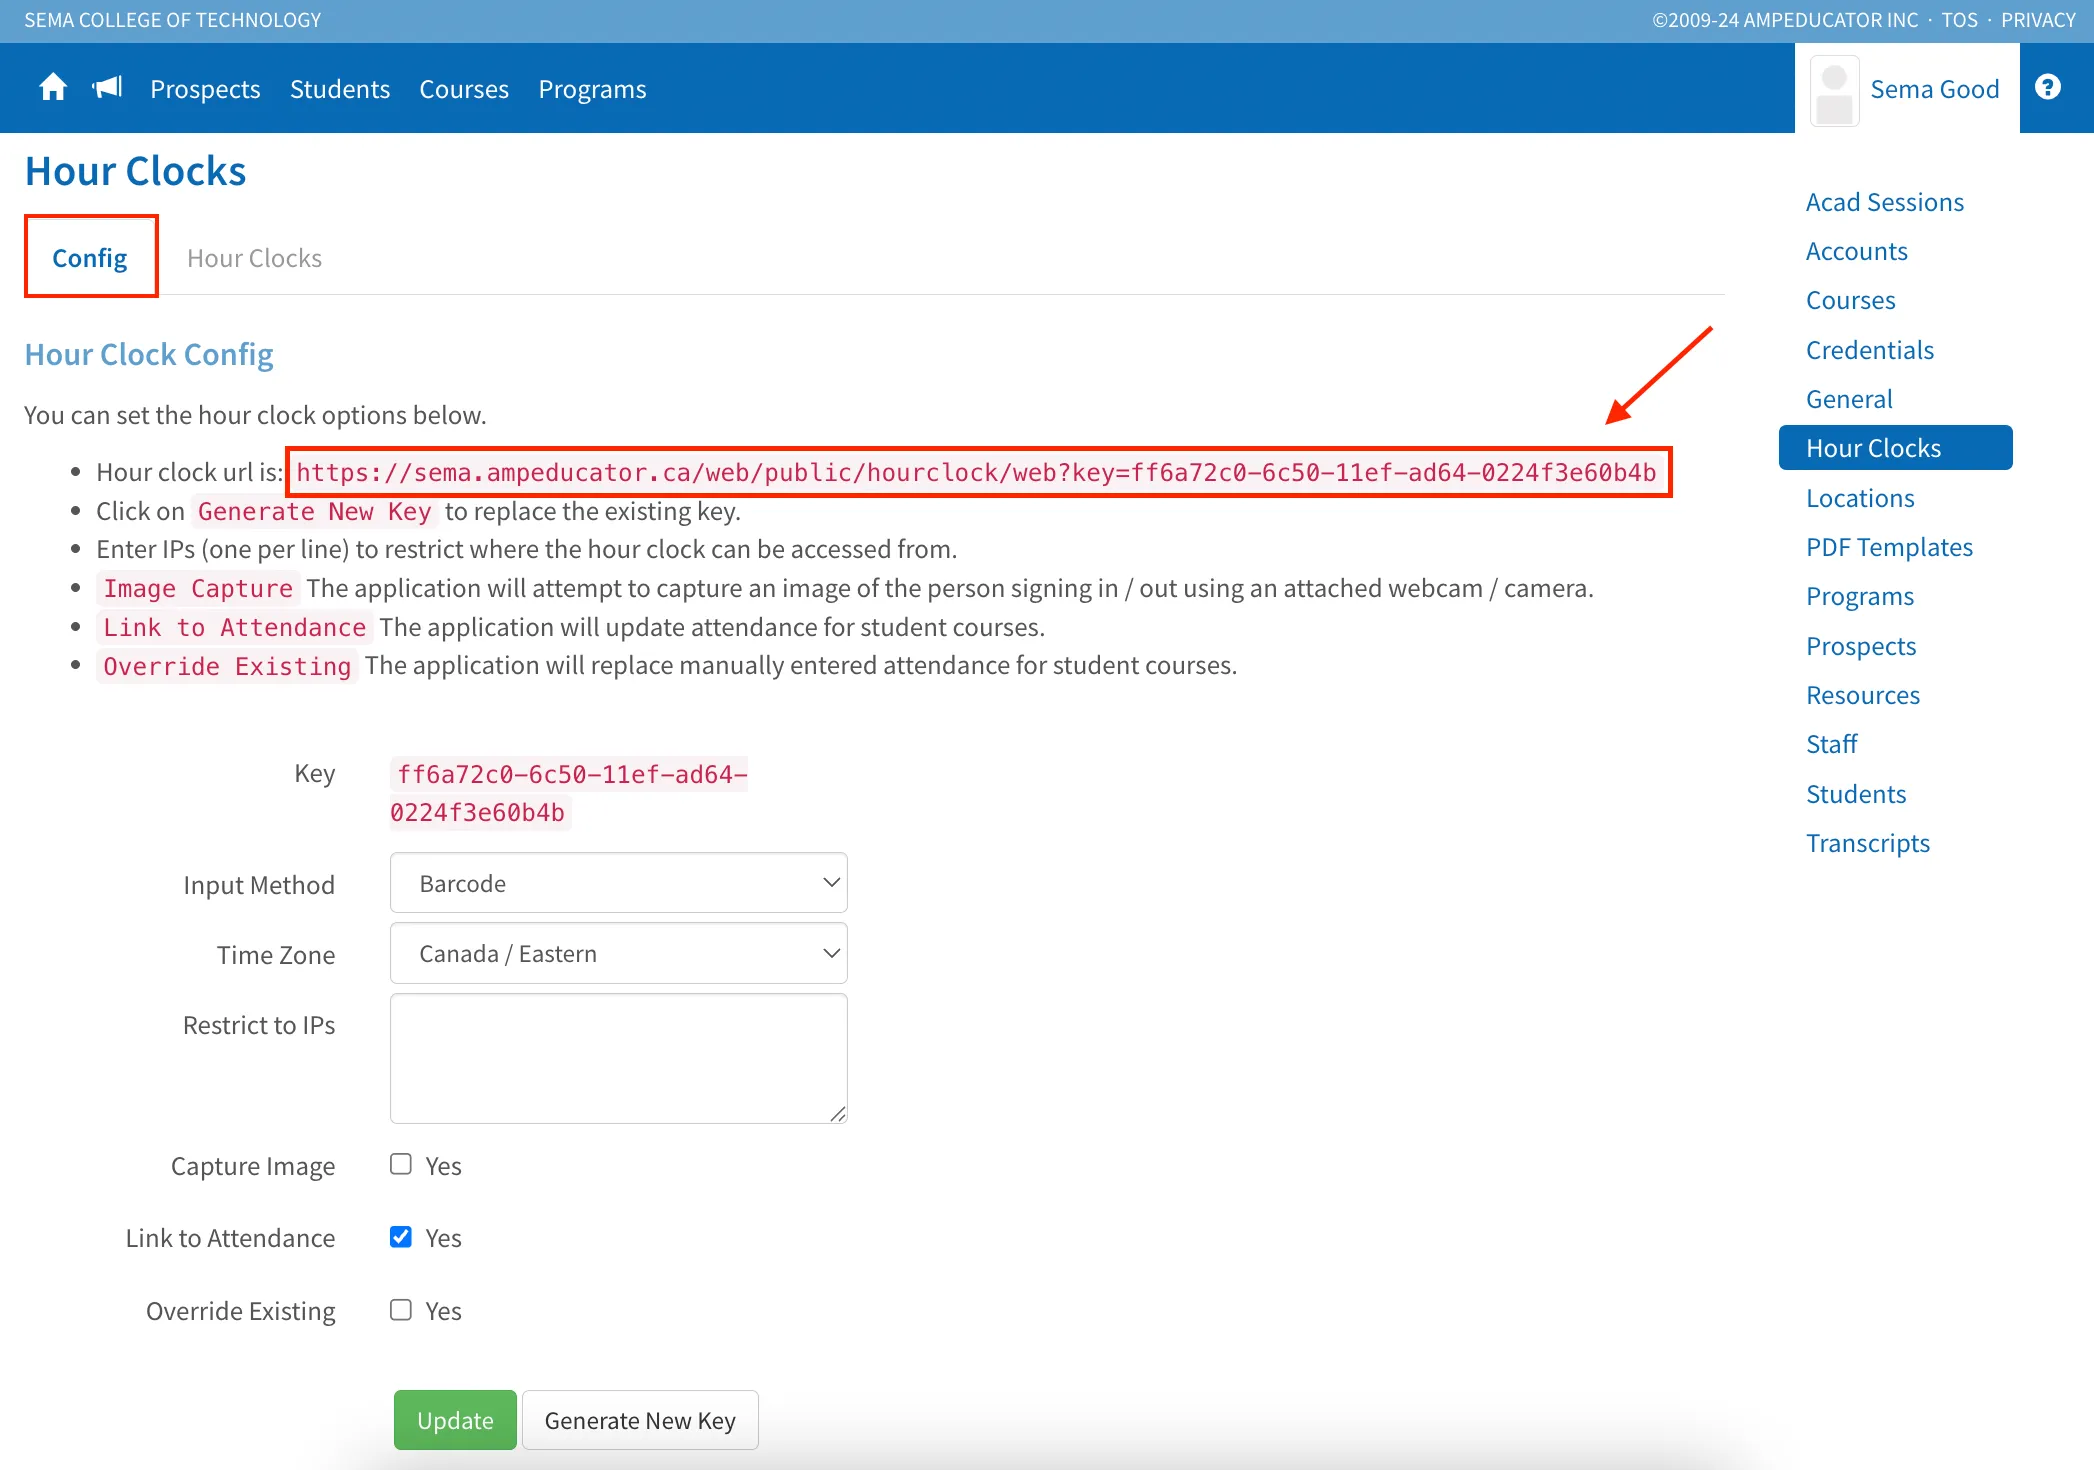Open the Programs top menu
The image size is (2094, 1470).
592,89
